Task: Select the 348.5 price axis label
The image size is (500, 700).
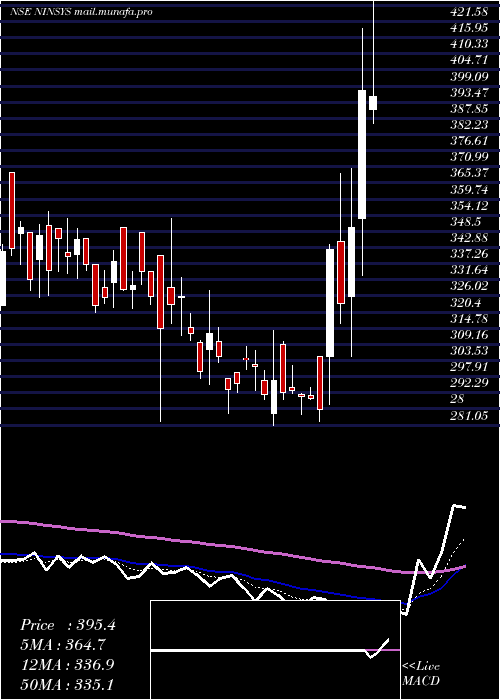Action: pos(466,222)
